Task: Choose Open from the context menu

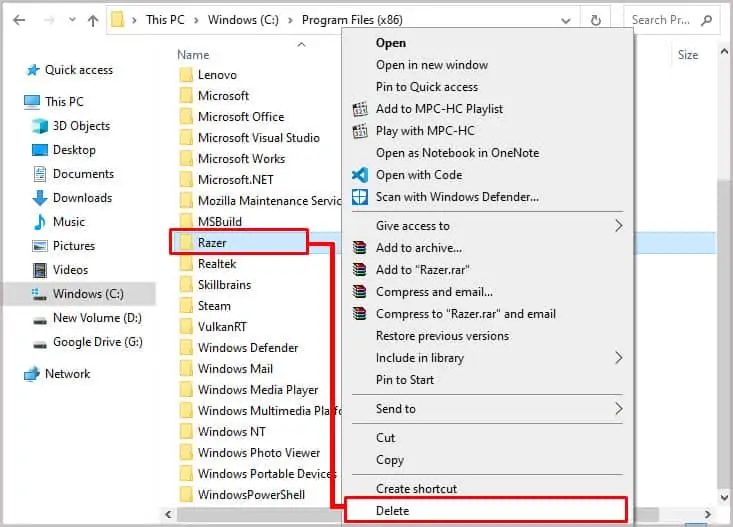Action: [391, 43]
